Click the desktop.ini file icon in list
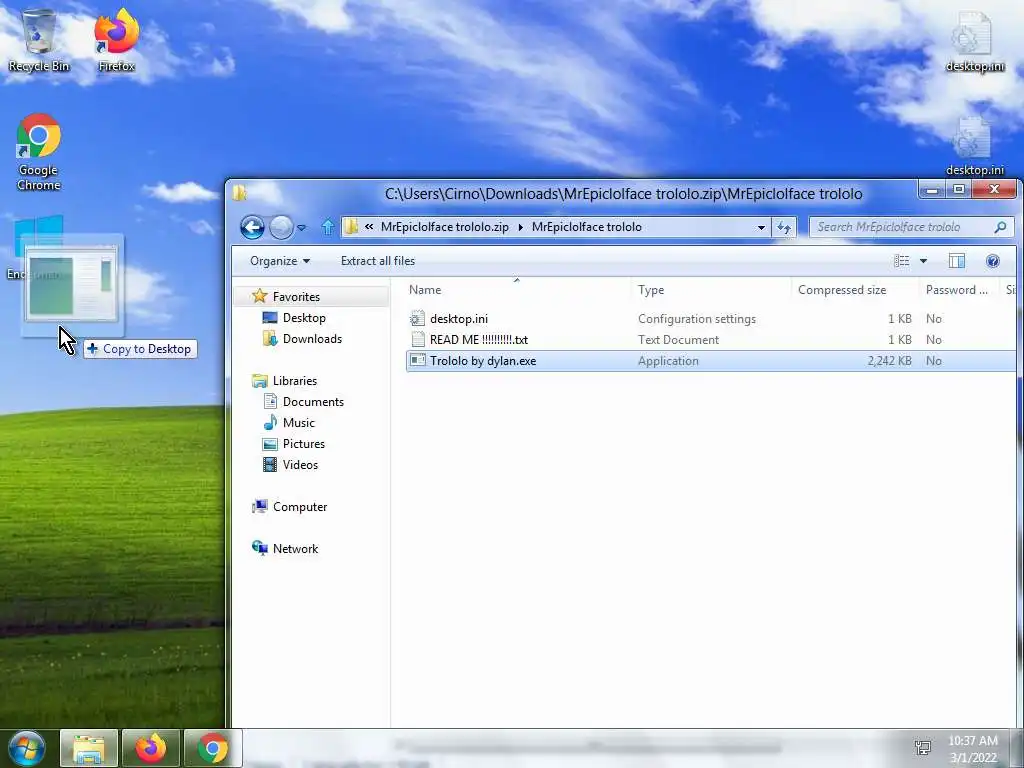 [x=417, y=319]
